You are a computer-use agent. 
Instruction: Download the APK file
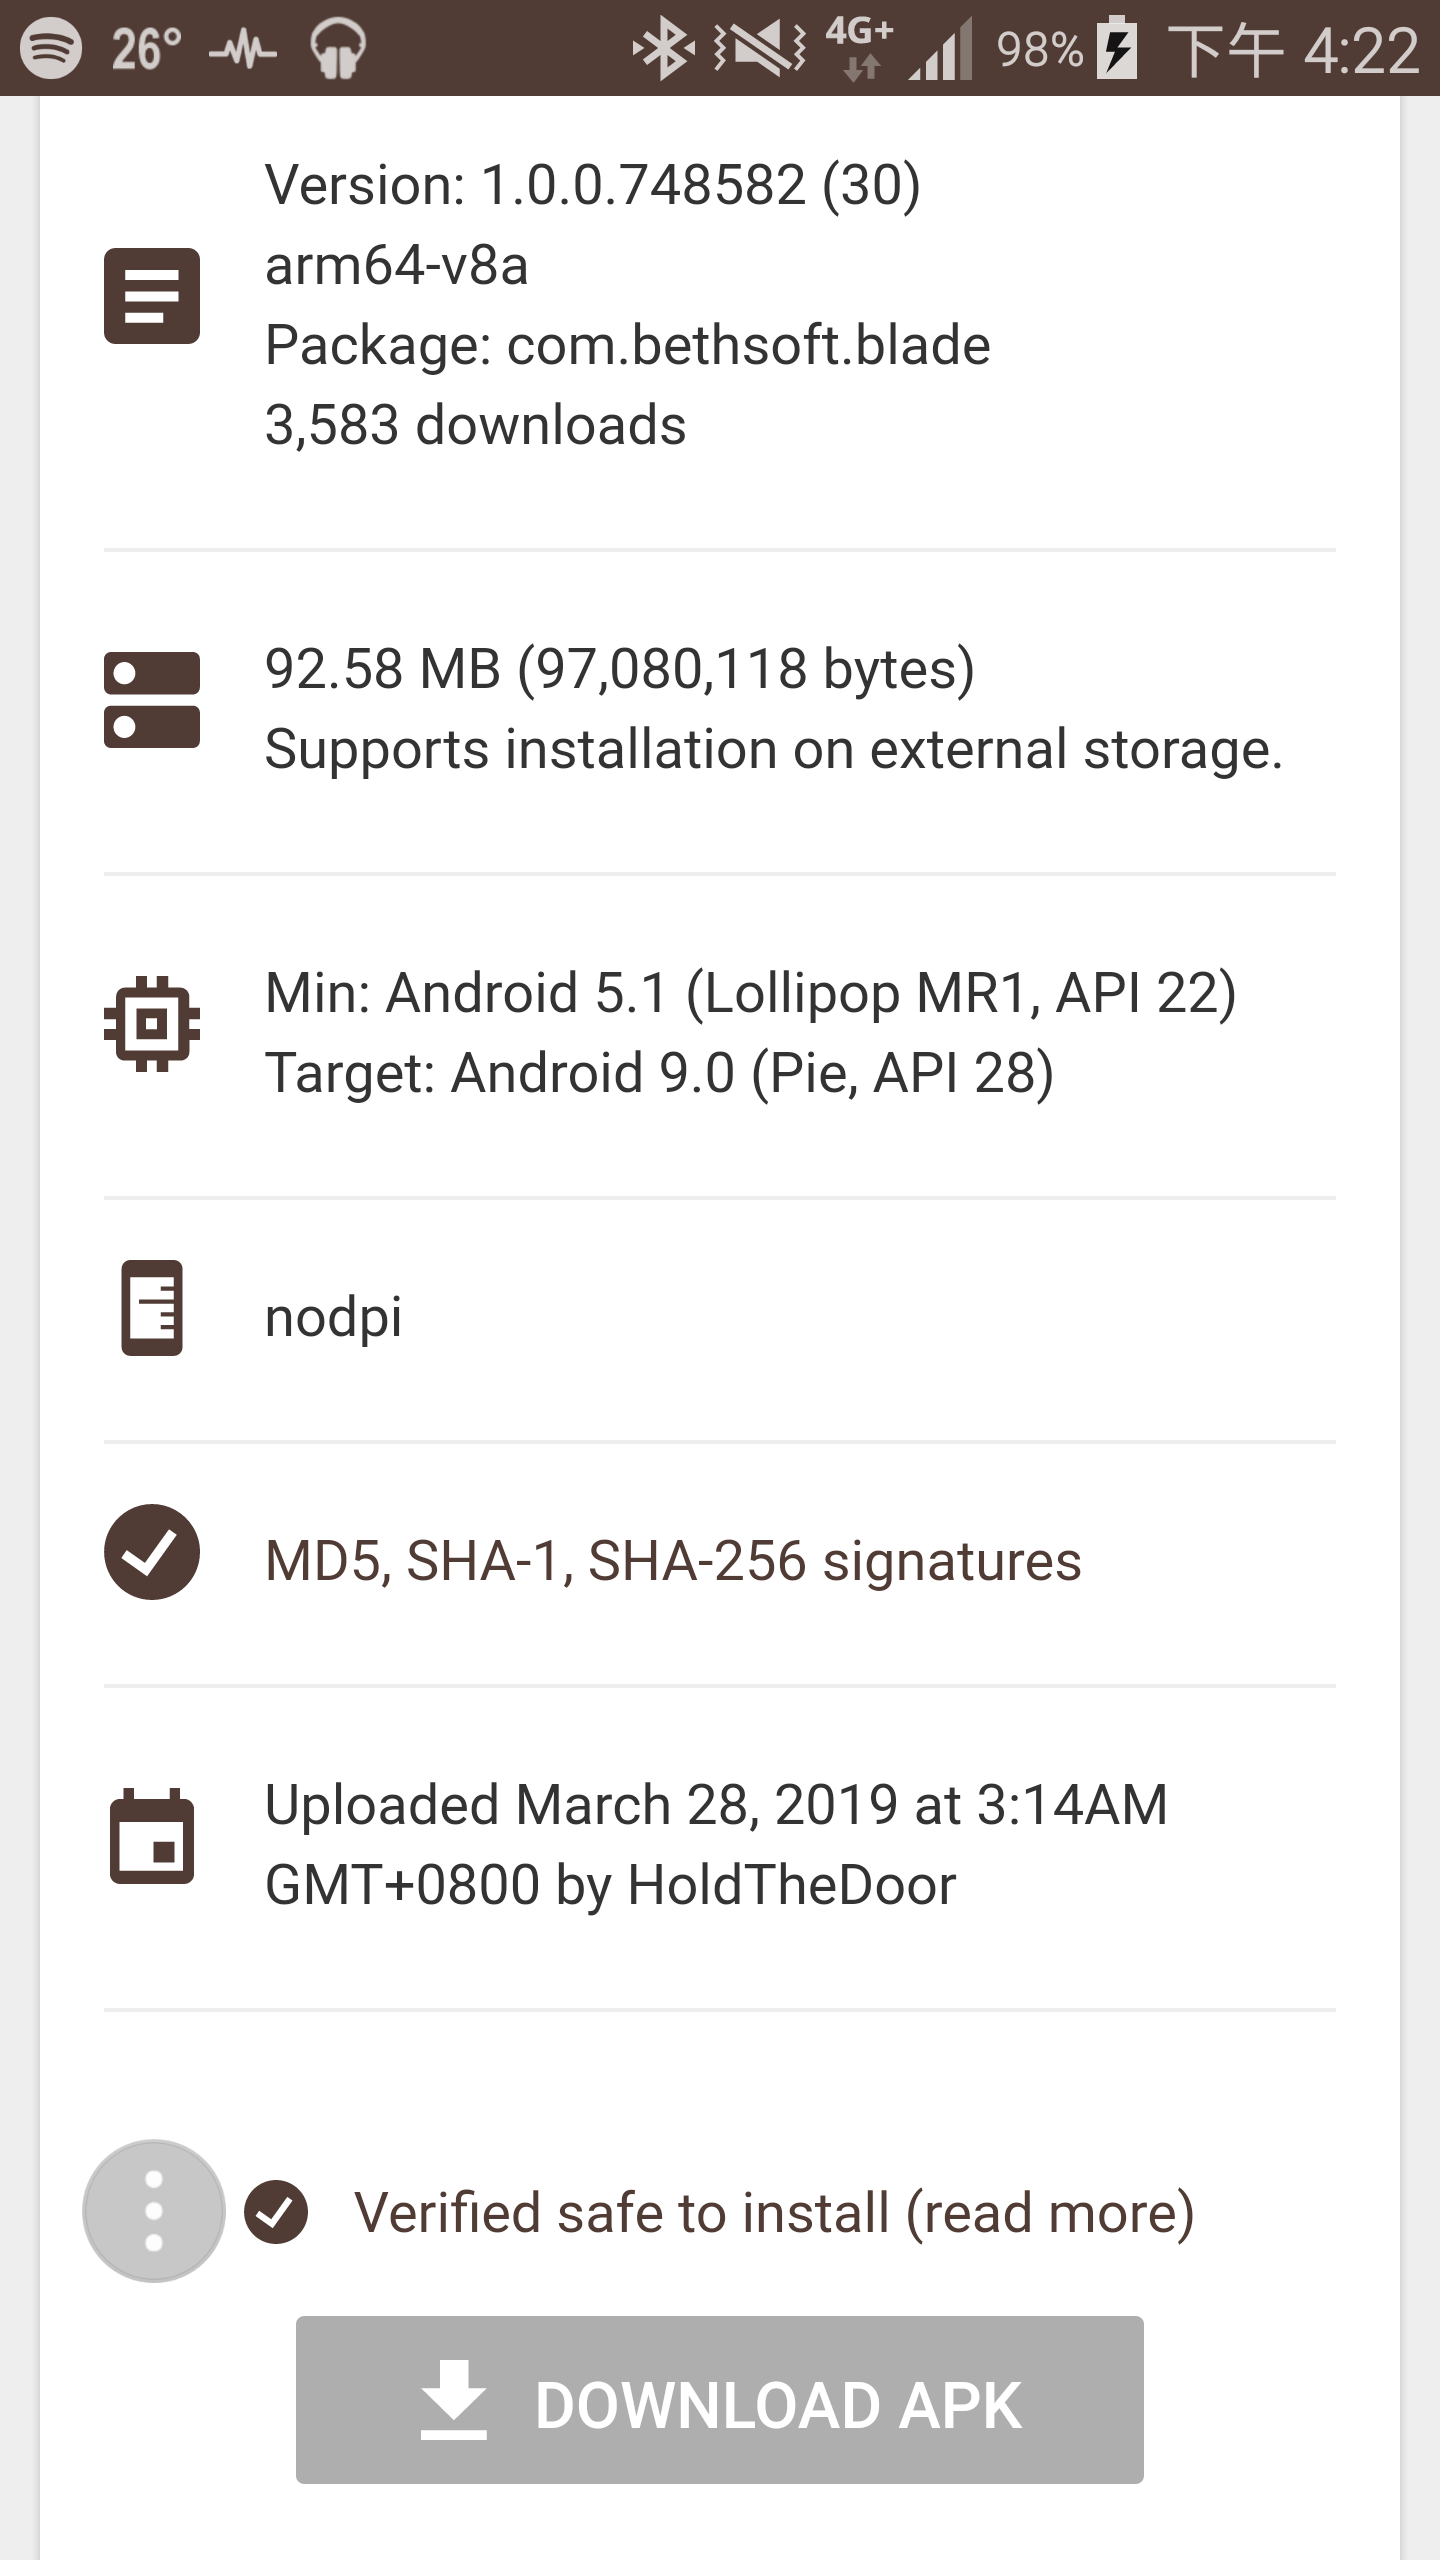pyautogui.click(x=720, y=2400)
